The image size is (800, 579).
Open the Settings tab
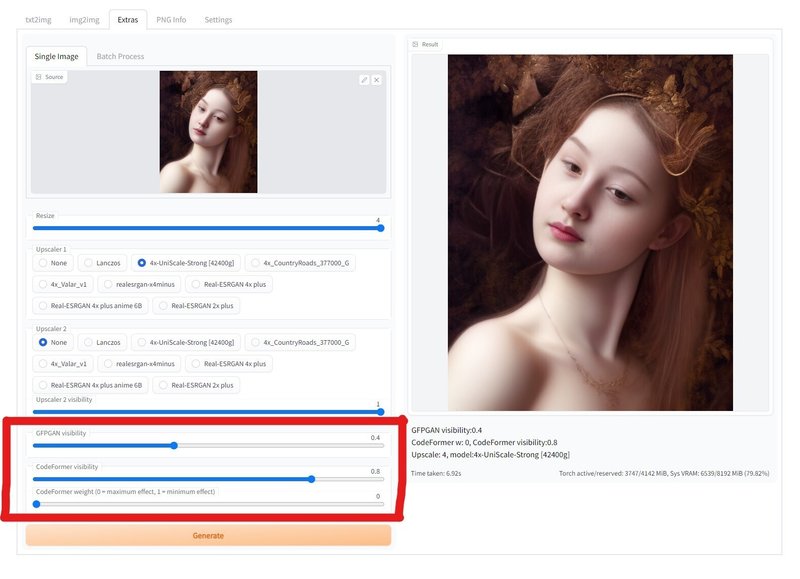pos(220,17)
